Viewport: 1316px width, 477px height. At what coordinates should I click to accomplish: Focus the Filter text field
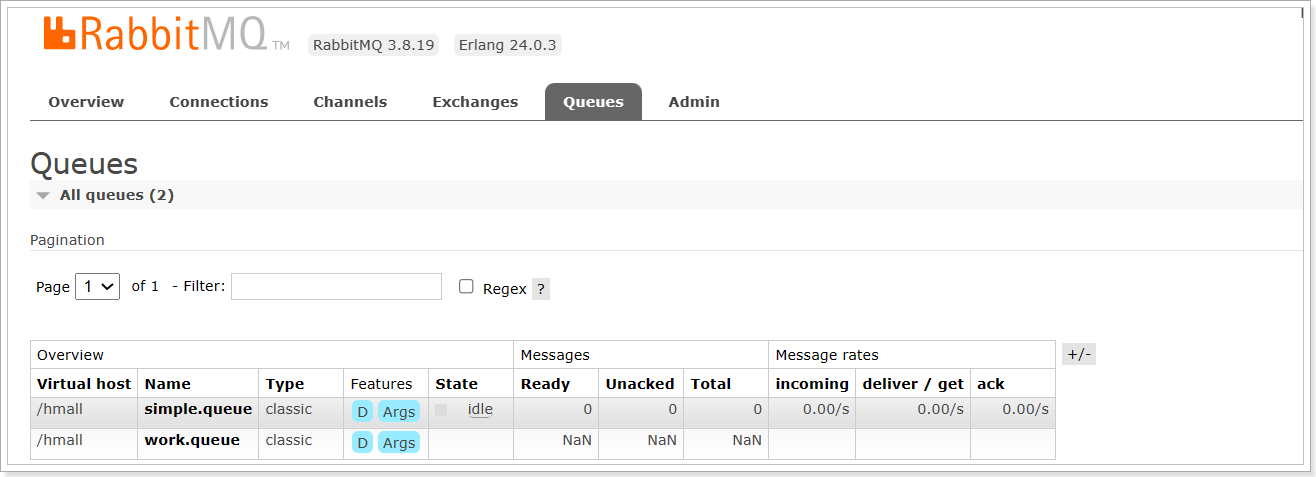336,286
